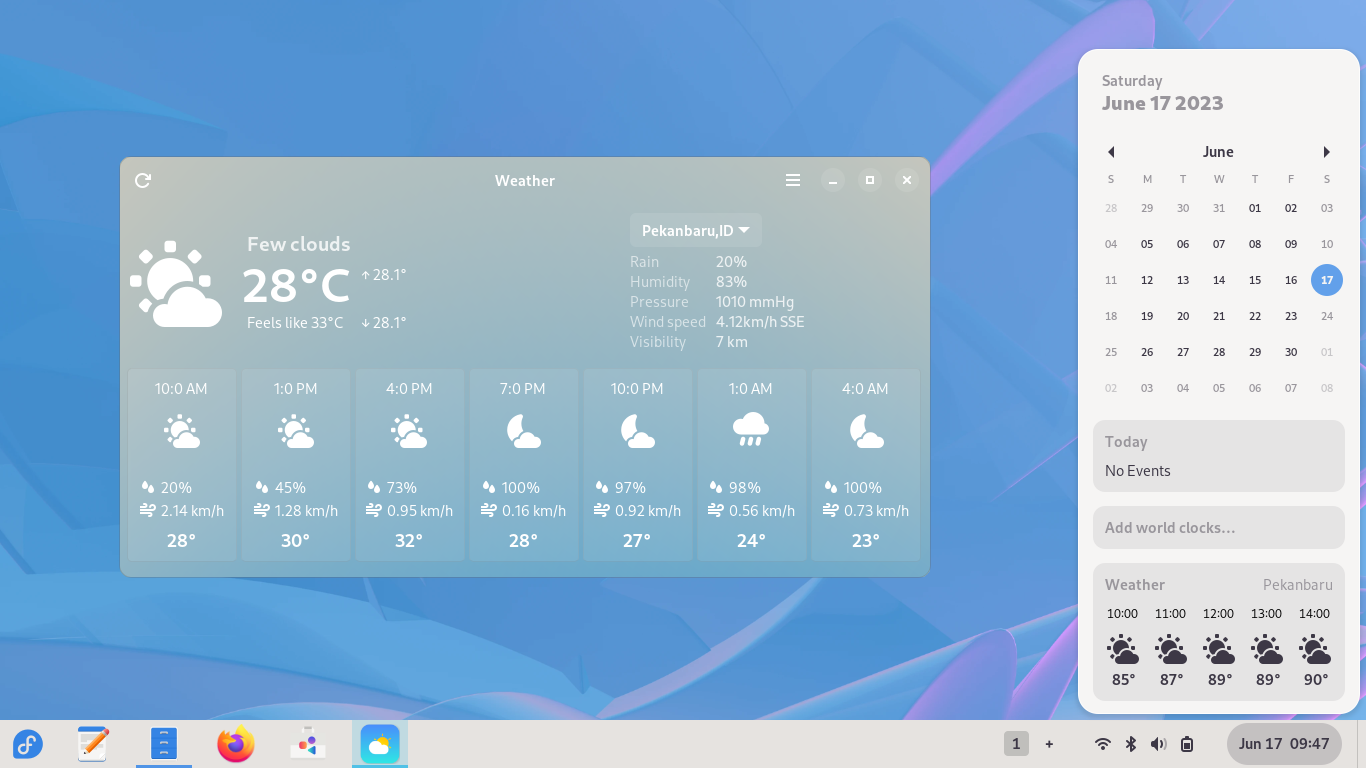Click the 24° temperature at 1:0 AM

point(751,541)
